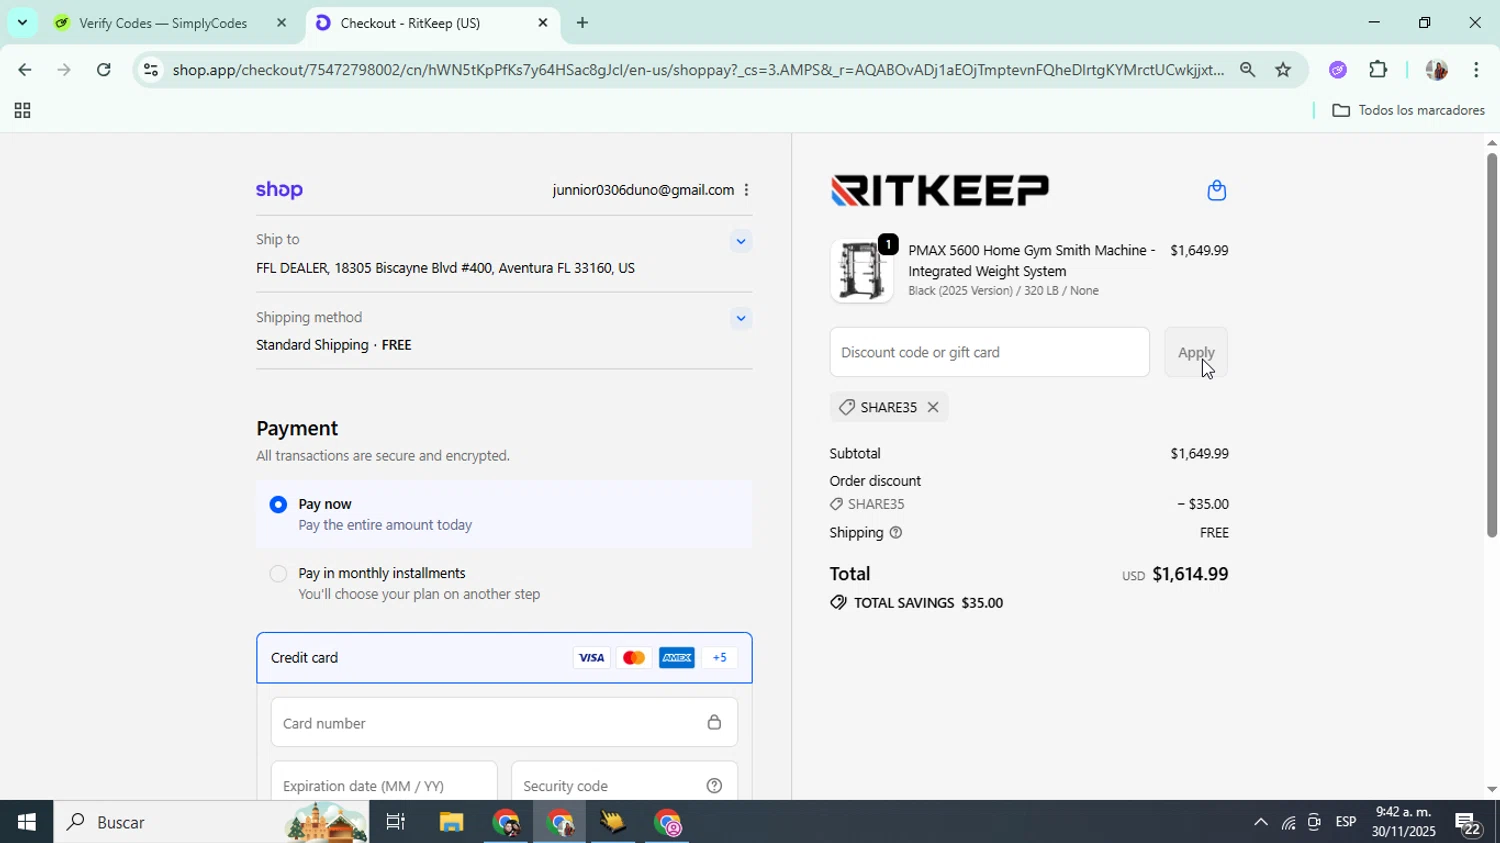Screen dimensions: 1500x843
Task: Open the Extensions puzzle menu
Action: 1378,70
